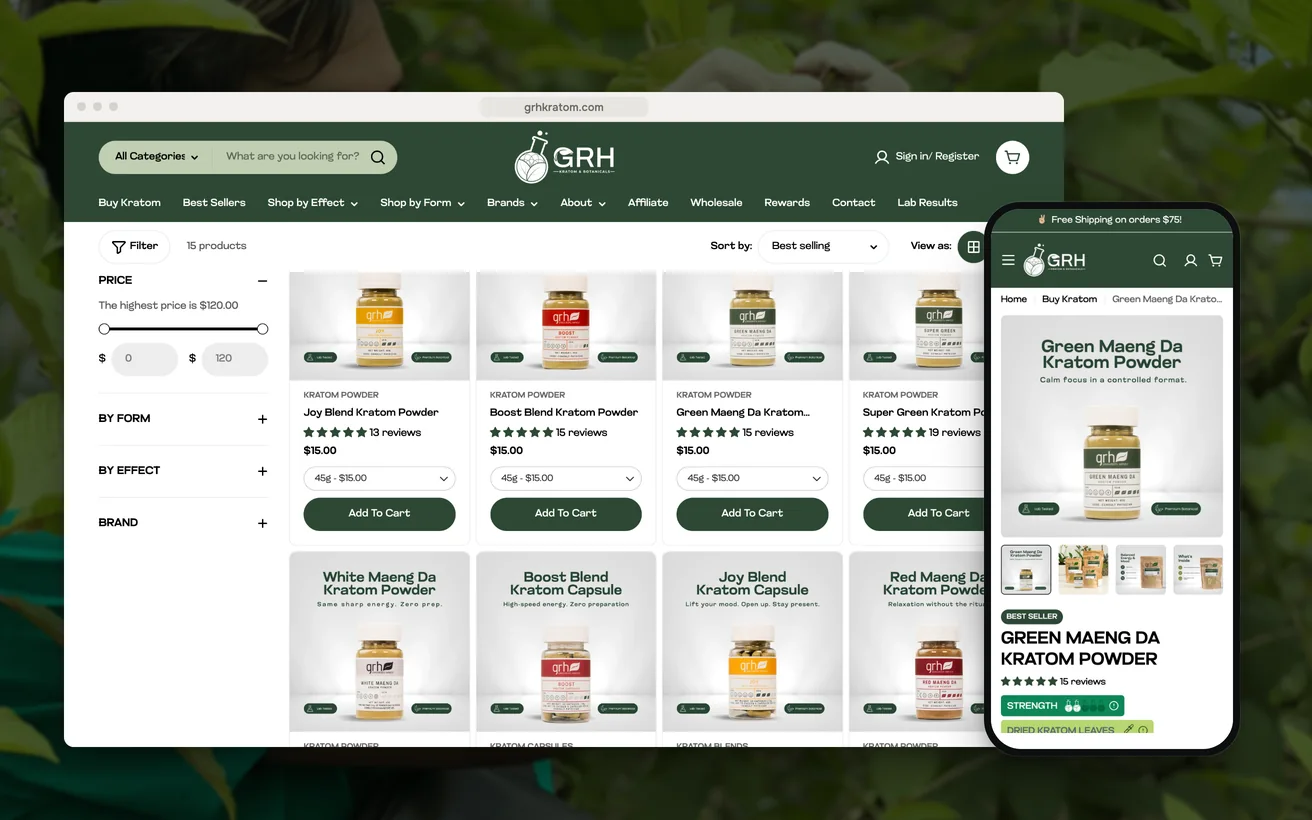Image resolution: width=1312 pixels, height=820 pixels.
Task: Click the What are you looking for search field
Action: 292,157
